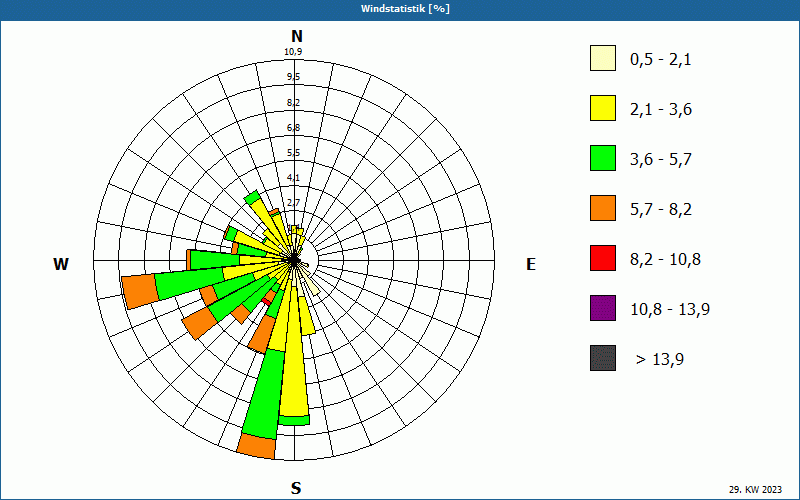Click the '8,2' axis scale value

[293, 103]
